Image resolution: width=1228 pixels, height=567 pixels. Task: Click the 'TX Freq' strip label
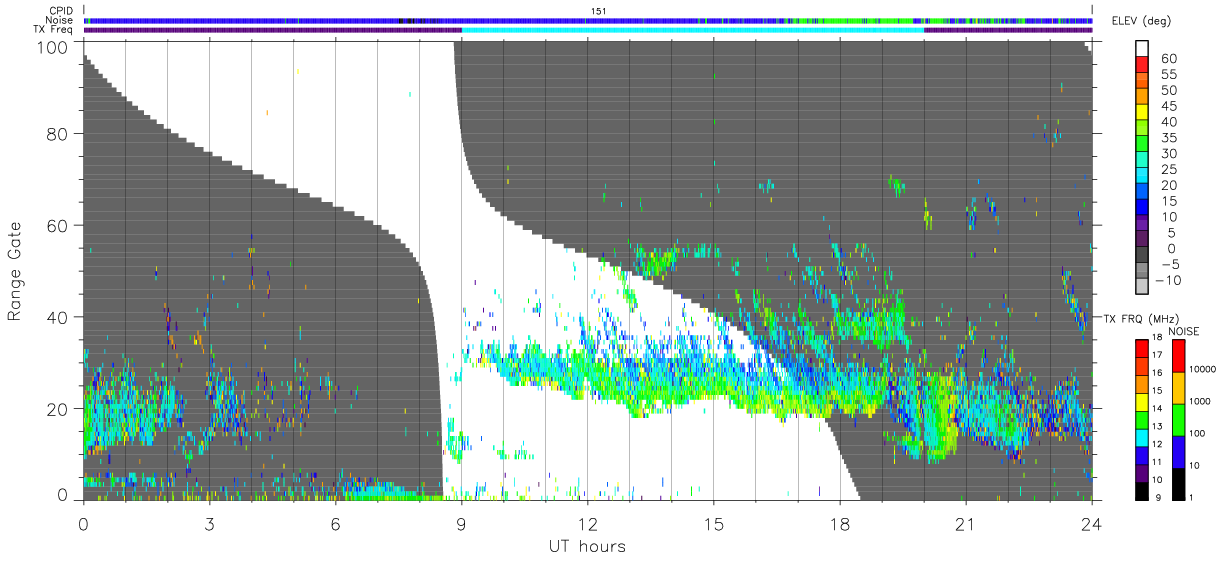click(x=54, y=30)
